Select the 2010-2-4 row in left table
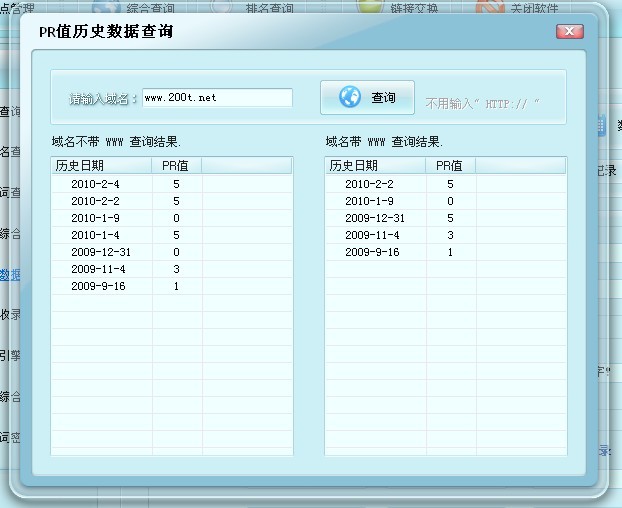 coord(172,184)
